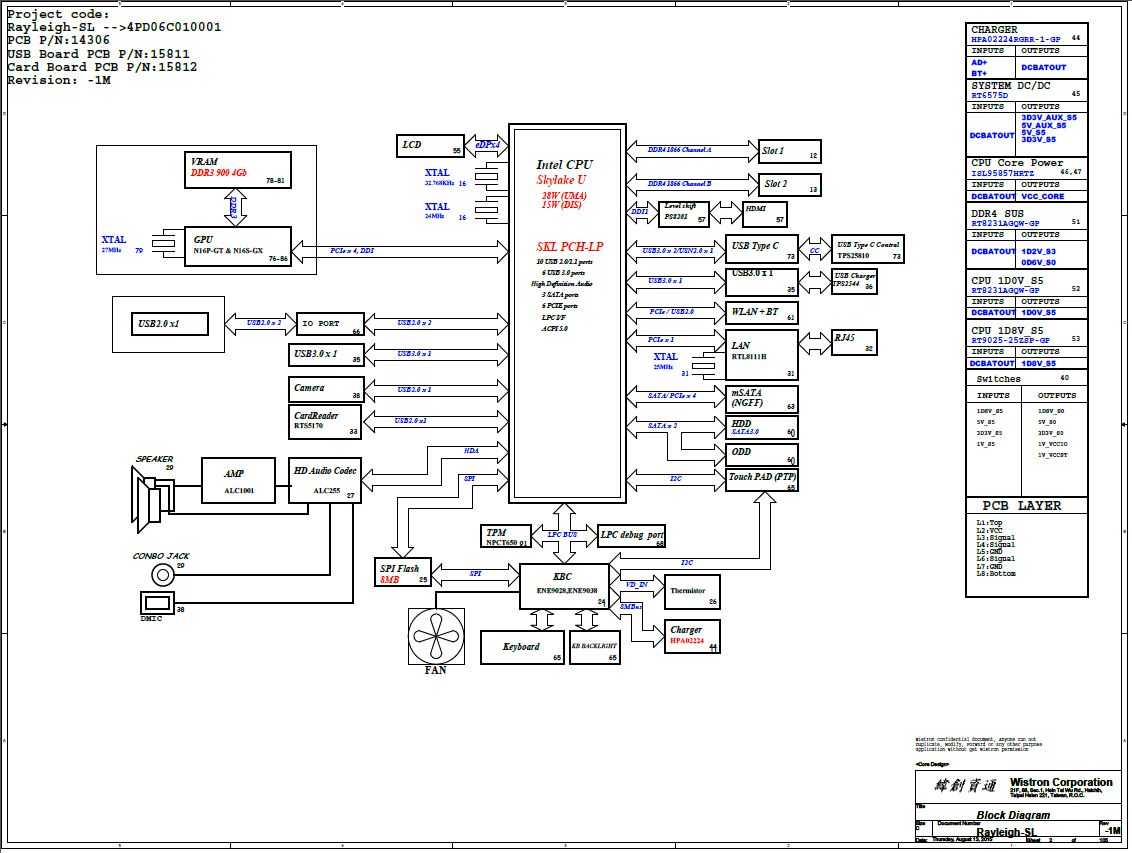Select the Block Diagram title field
This screenshot has height=853, width=1132.
(x=1013, y=815)
